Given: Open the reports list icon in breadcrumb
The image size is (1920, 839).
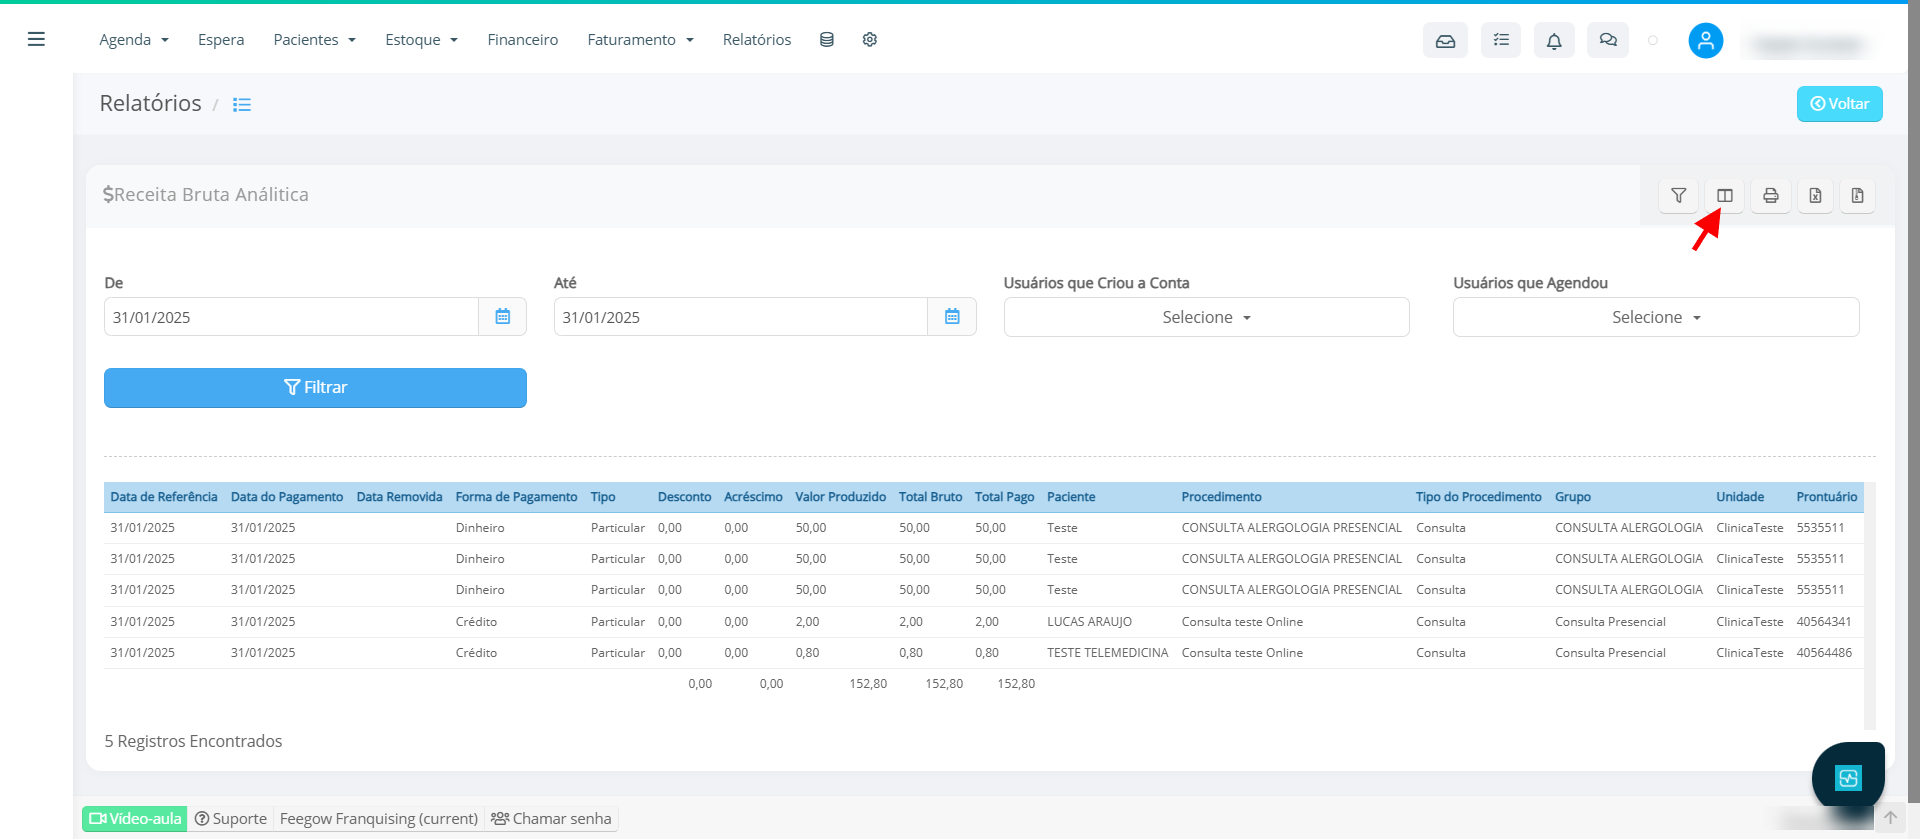Looking at the screenshot, I should [242, 104].
